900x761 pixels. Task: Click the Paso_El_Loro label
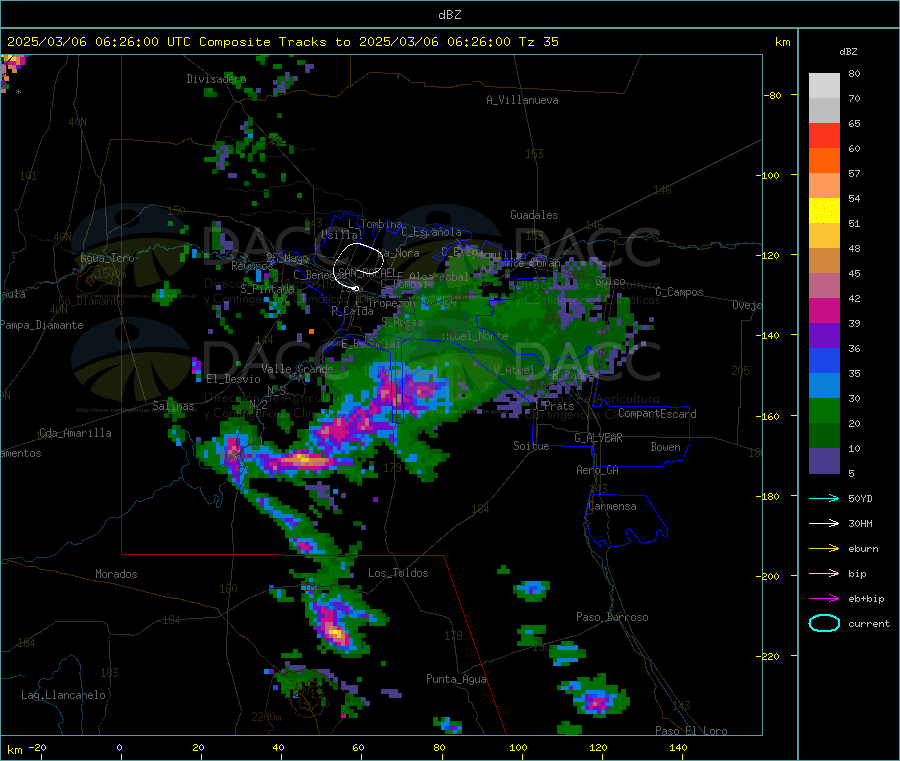[x=692, y=731]
